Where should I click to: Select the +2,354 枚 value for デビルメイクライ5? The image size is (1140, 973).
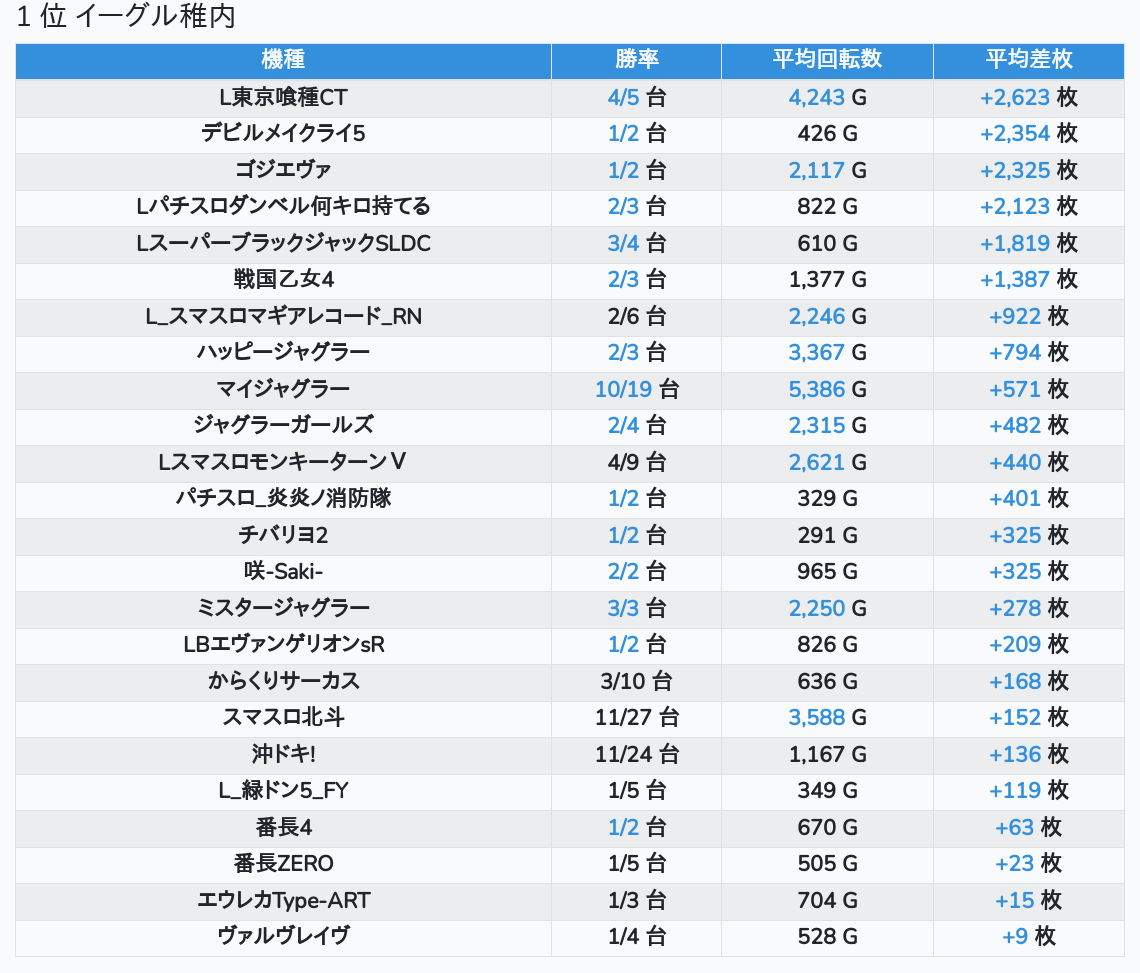click(1029, 134)
